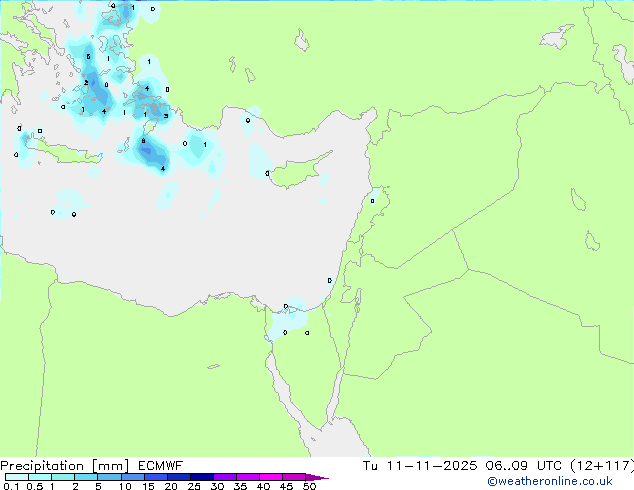
Task: Click the date '11-11-2025' in the caption
Action: tap(431, 466)
